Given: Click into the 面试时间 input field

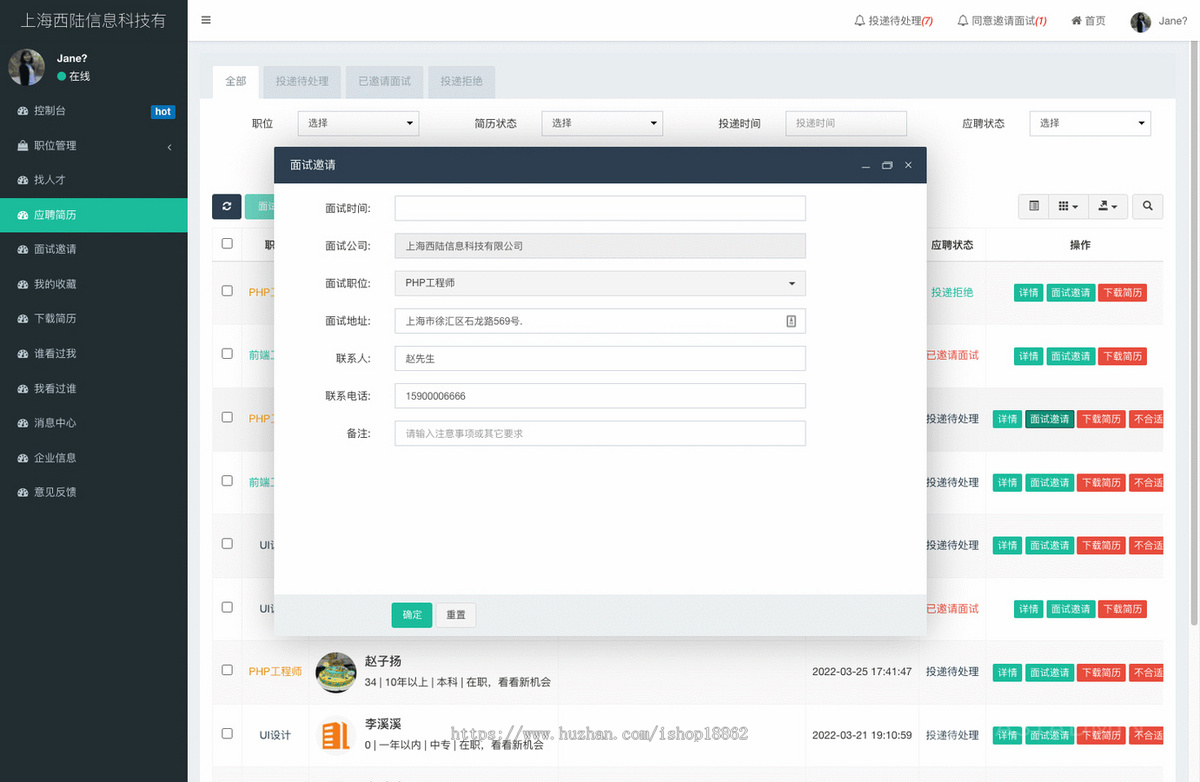Looking at the screenshot, I should click(x=599, y=207).
